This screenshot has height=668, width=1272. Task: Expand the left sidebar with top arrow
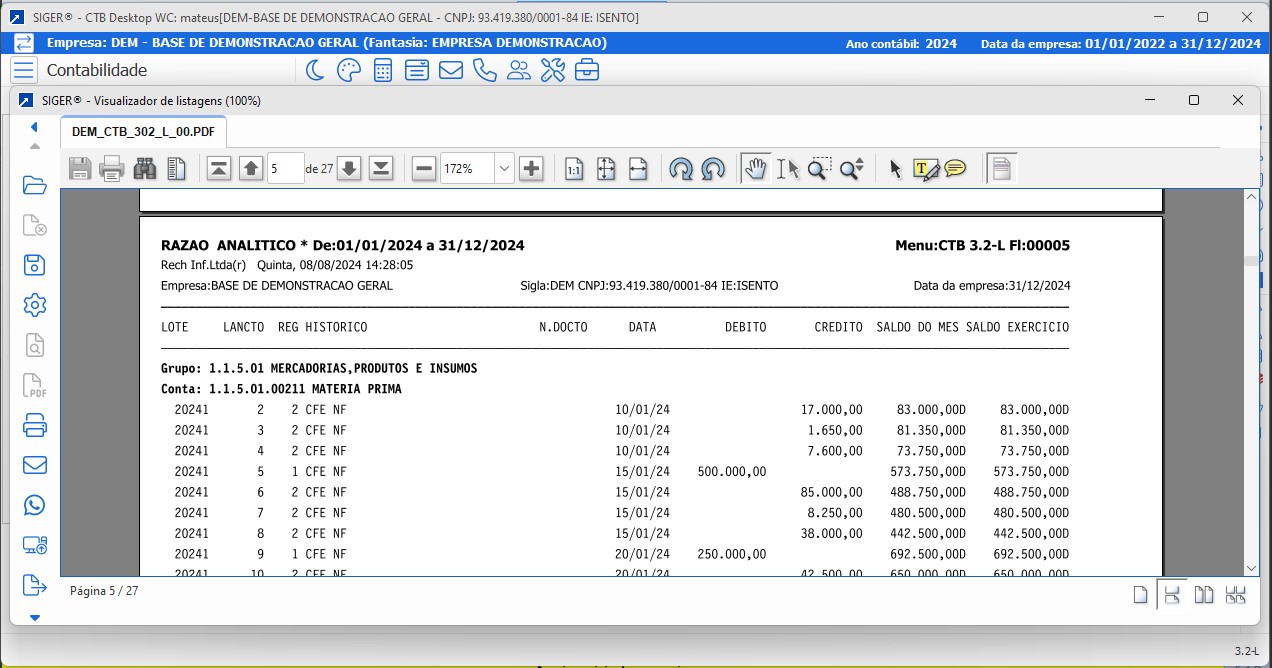click(x=34, y=127)
